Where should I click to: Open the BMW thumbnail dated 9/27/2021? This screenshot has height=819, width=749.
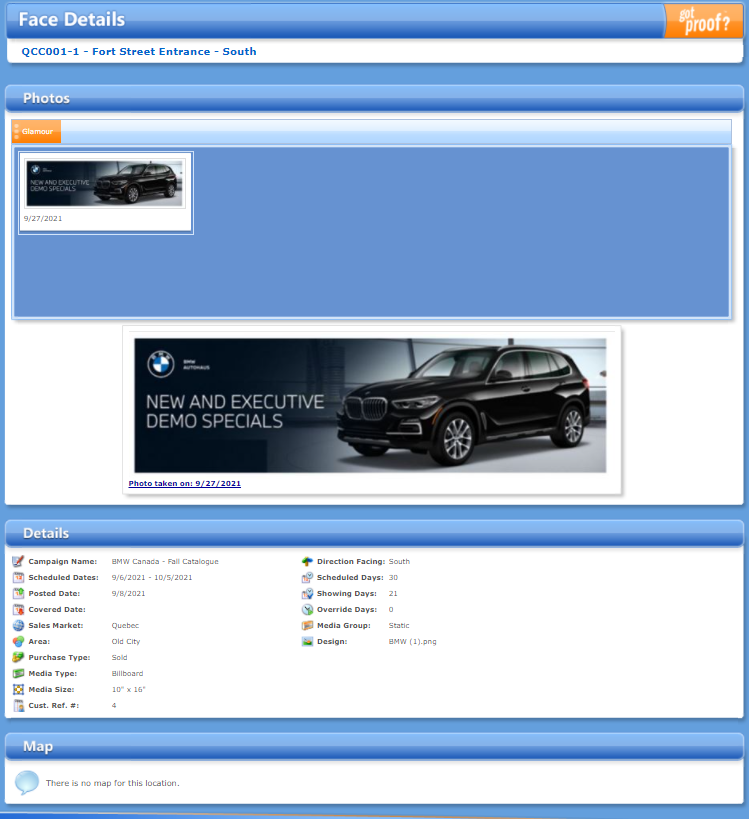[x=105, y=184]
